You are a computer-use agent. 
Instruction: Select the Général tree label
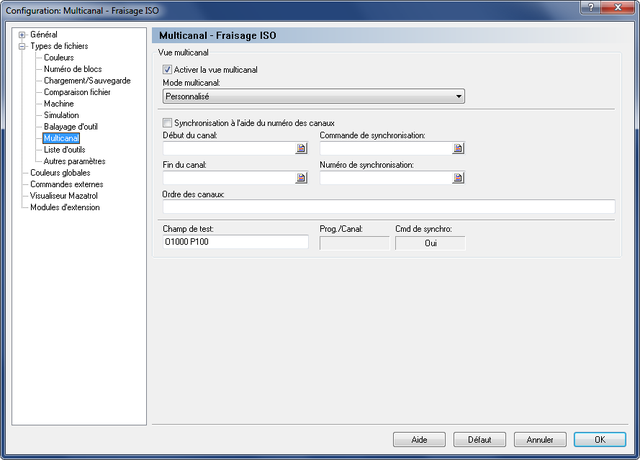[x=44, y=35]
